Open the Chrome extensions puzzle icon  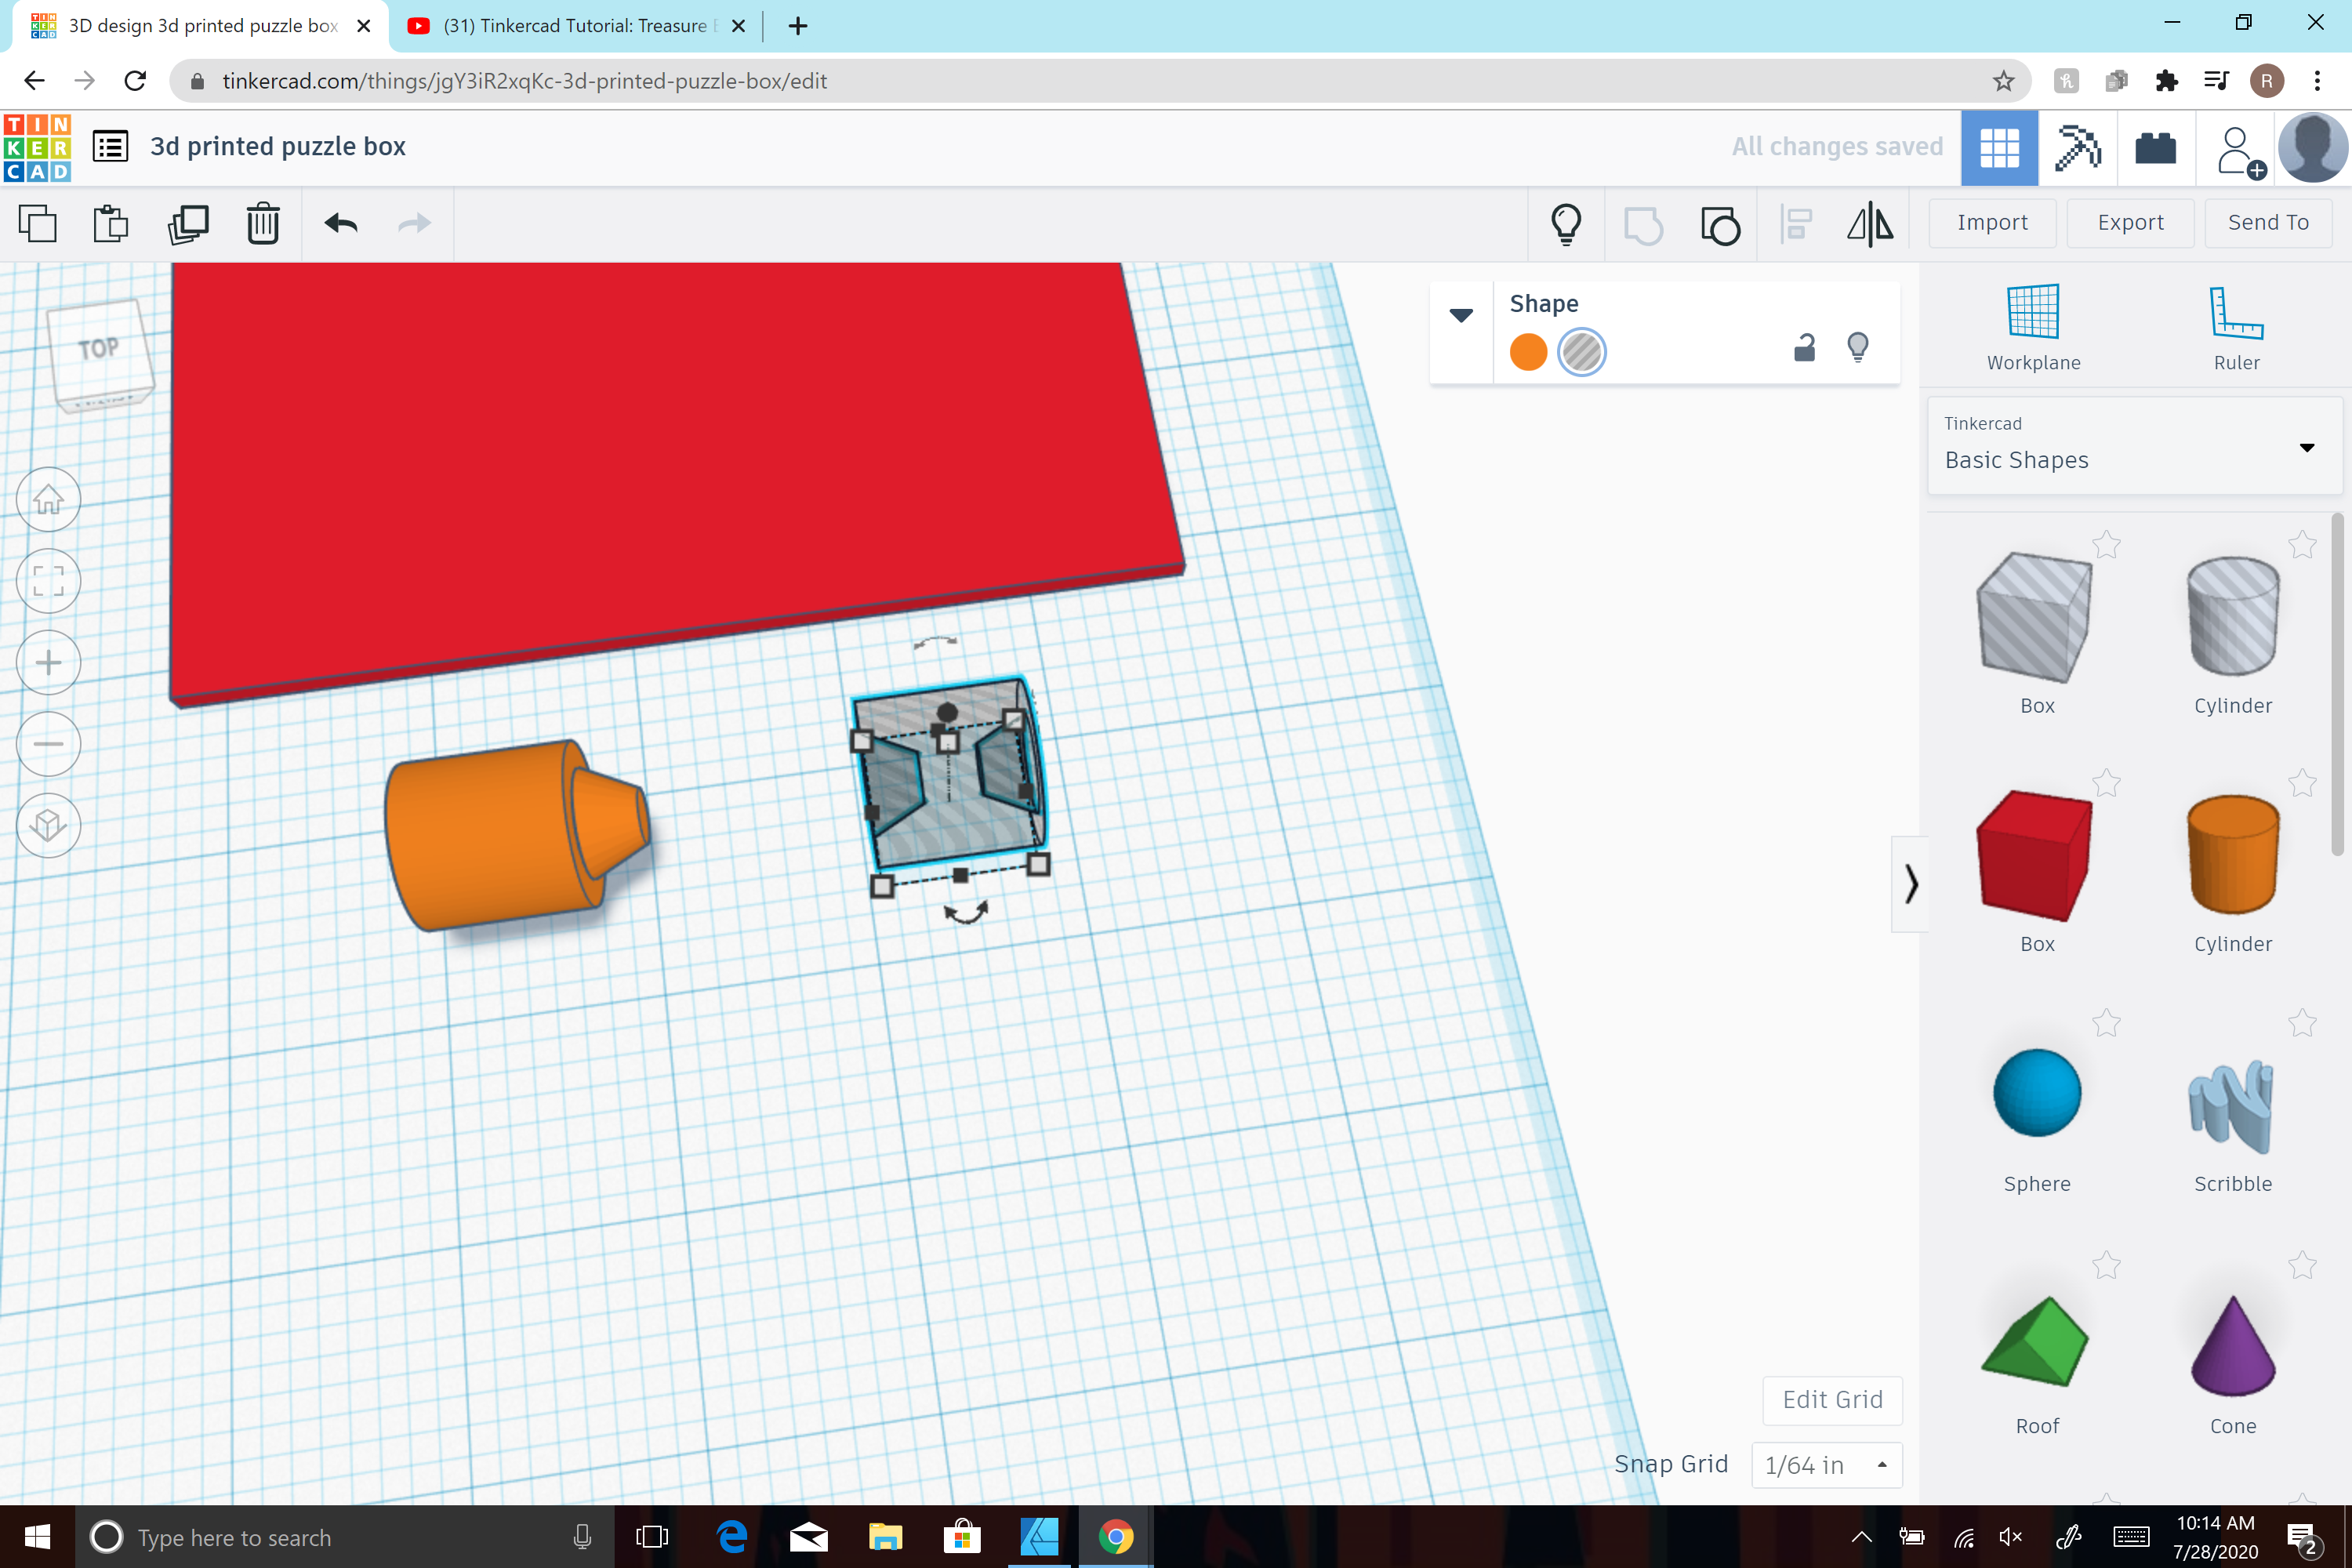(2166, 81)
